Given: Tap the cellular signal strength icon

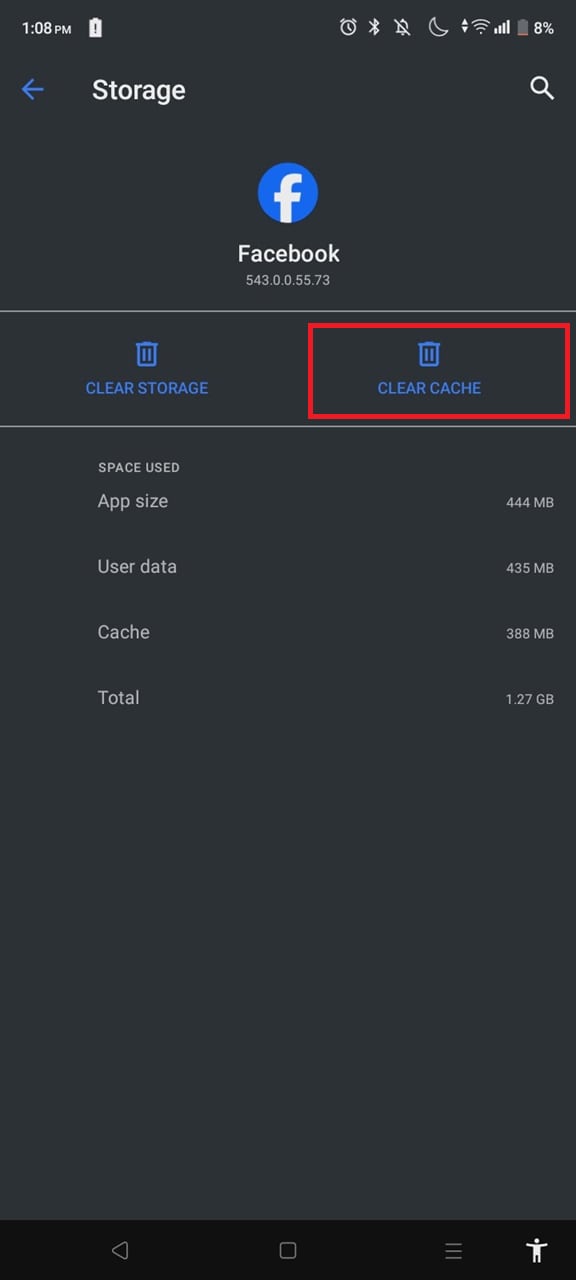Looking at the screenshot, I should pos(500,28).
